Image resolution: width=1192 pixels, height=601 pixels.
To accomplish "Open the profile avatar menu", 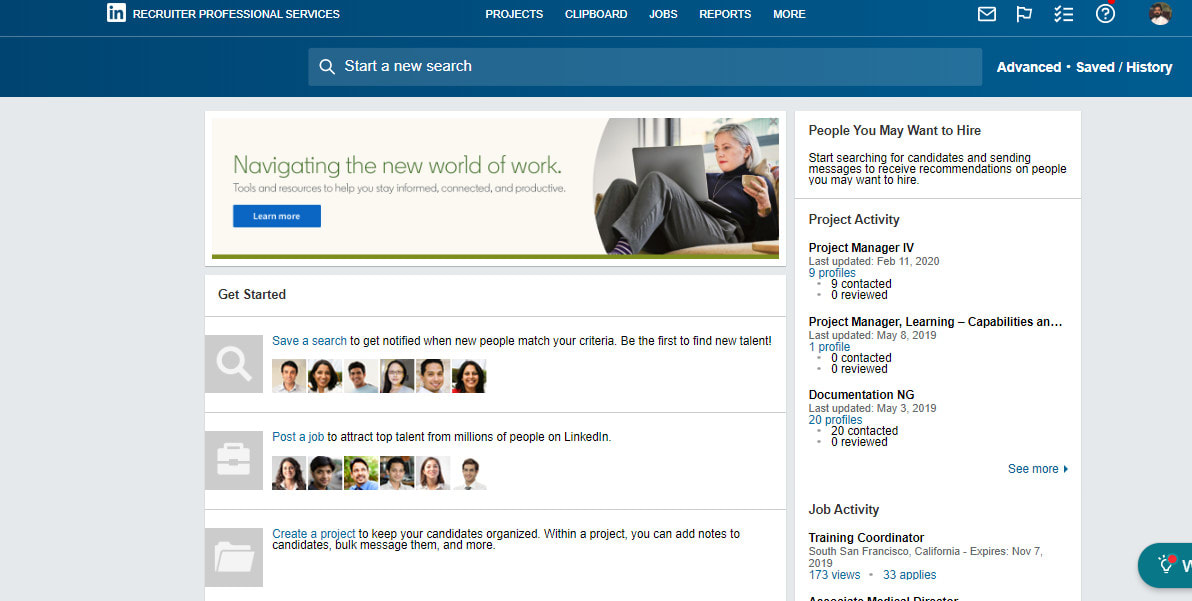I will (1160, 14).
